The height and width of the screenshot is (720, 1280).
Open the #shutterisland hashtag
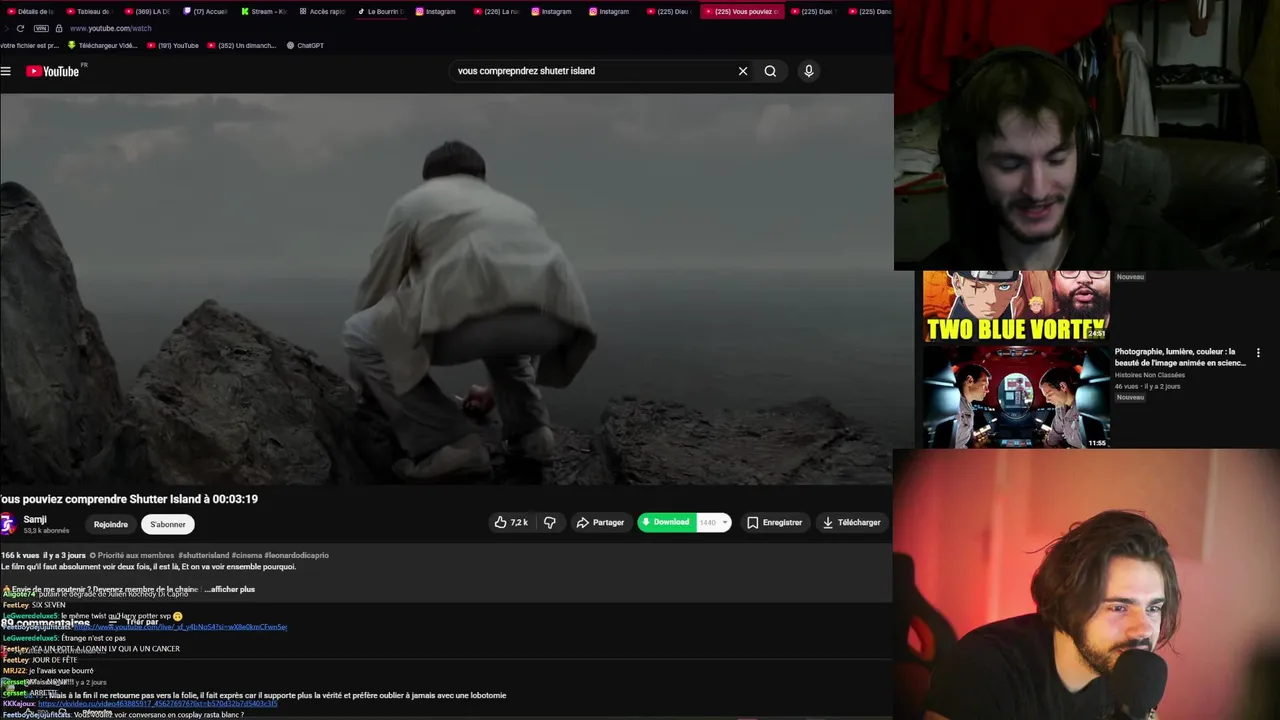[204, 555]
